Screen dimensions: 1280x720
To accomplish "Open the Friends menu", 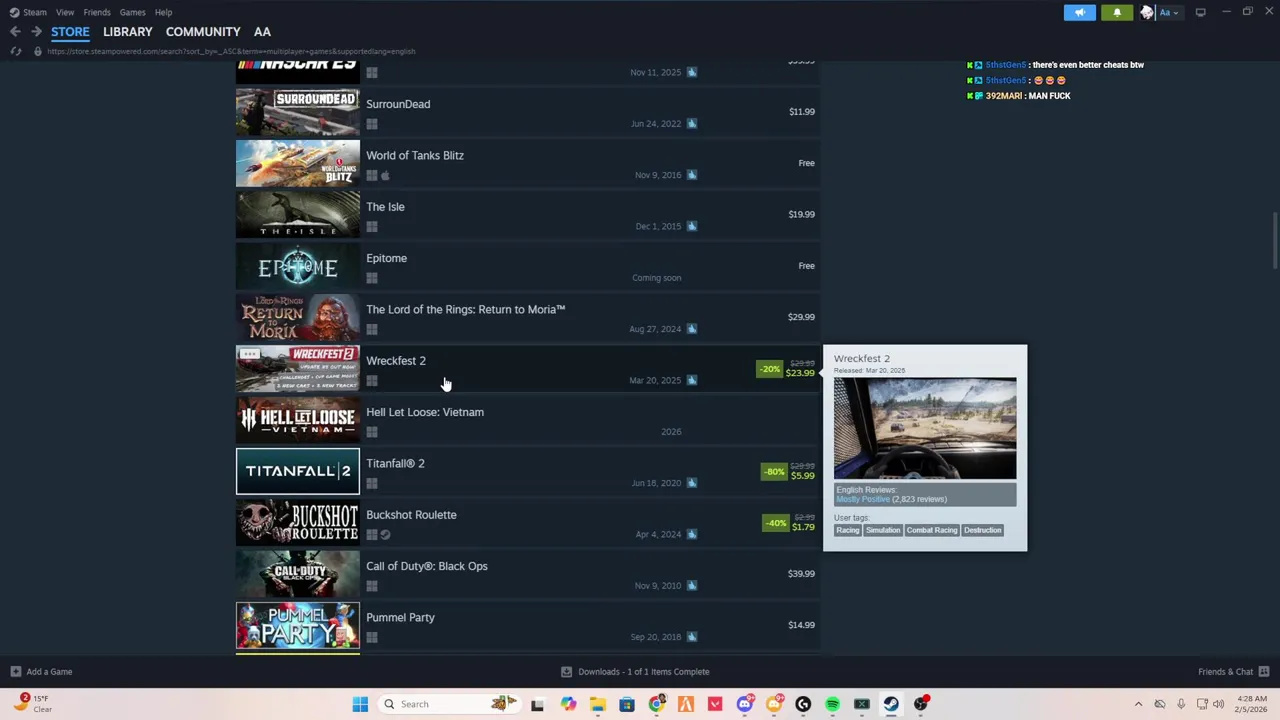I will (x=97, y=12).
